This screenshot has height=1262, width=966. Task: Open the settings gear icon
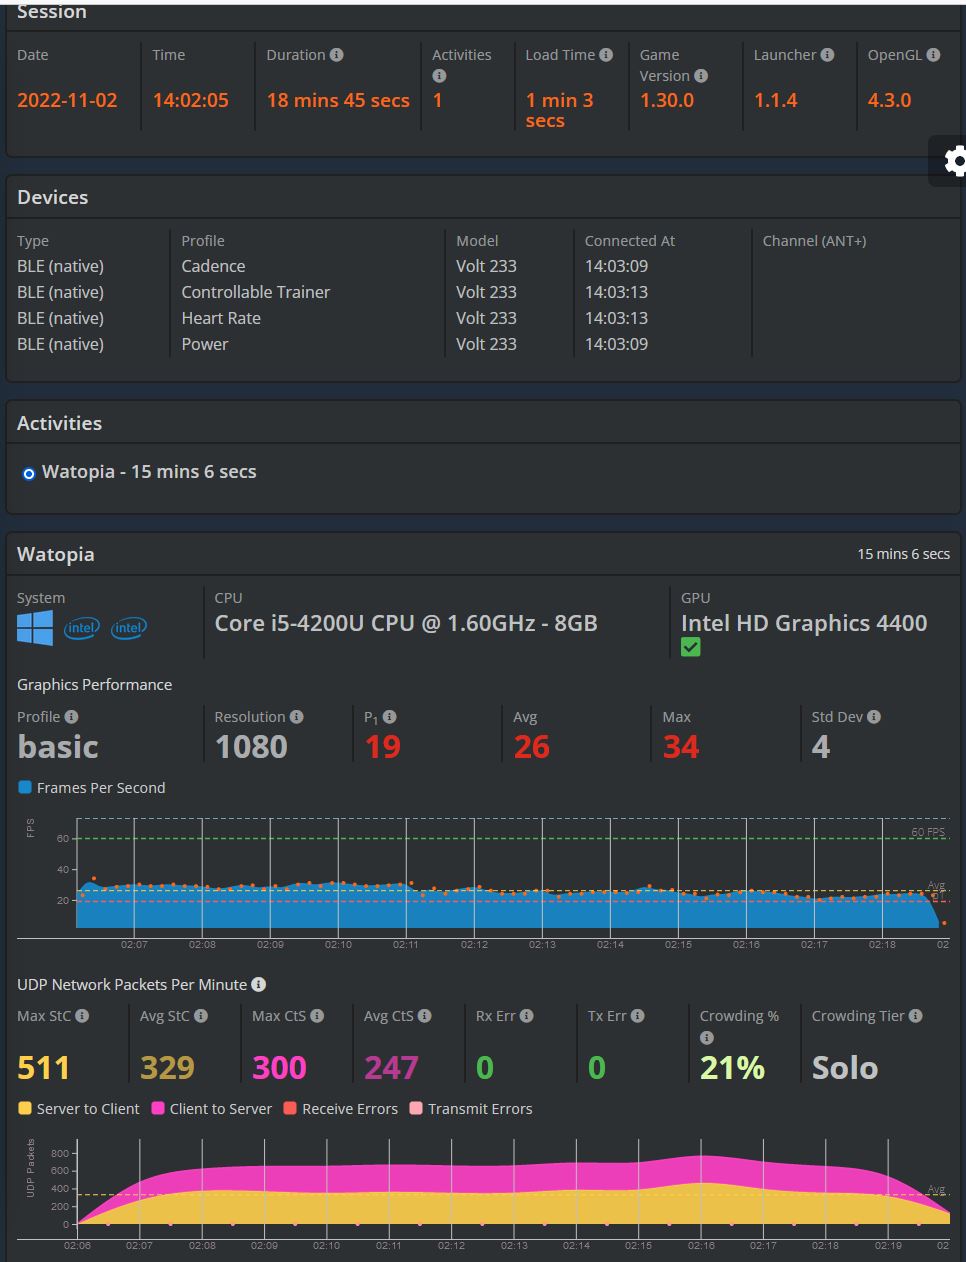point(957,161)
